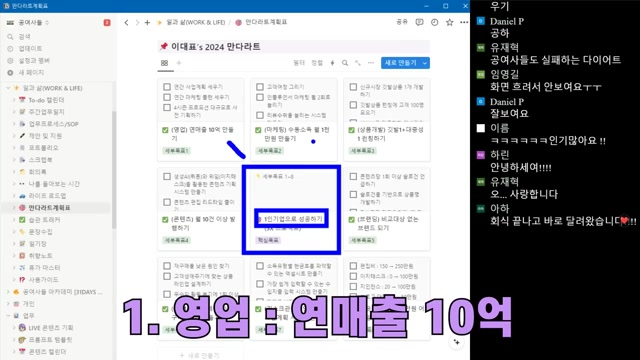
Task: Check 연간 마케팅 플랜 세우기 checkbox
Action: [167, 97]
